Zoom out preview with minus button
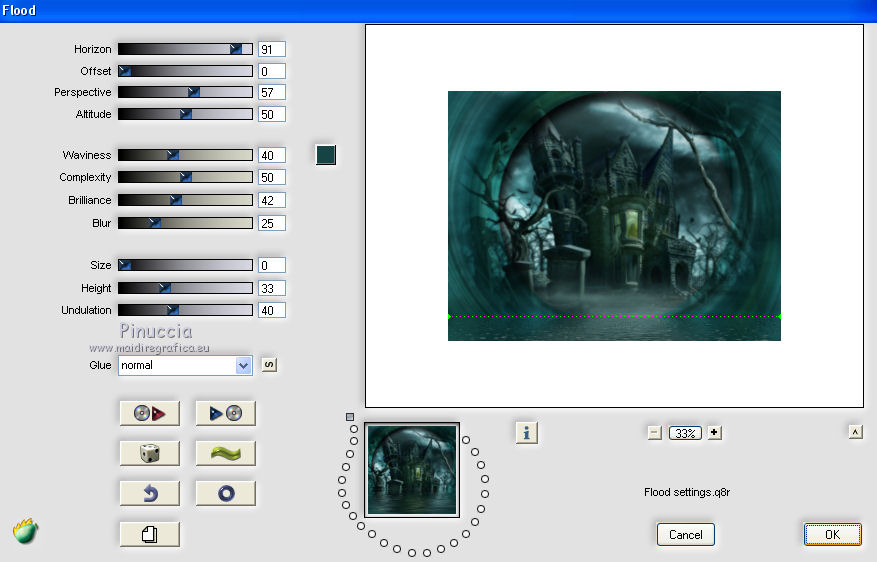 tap(654, 433)
